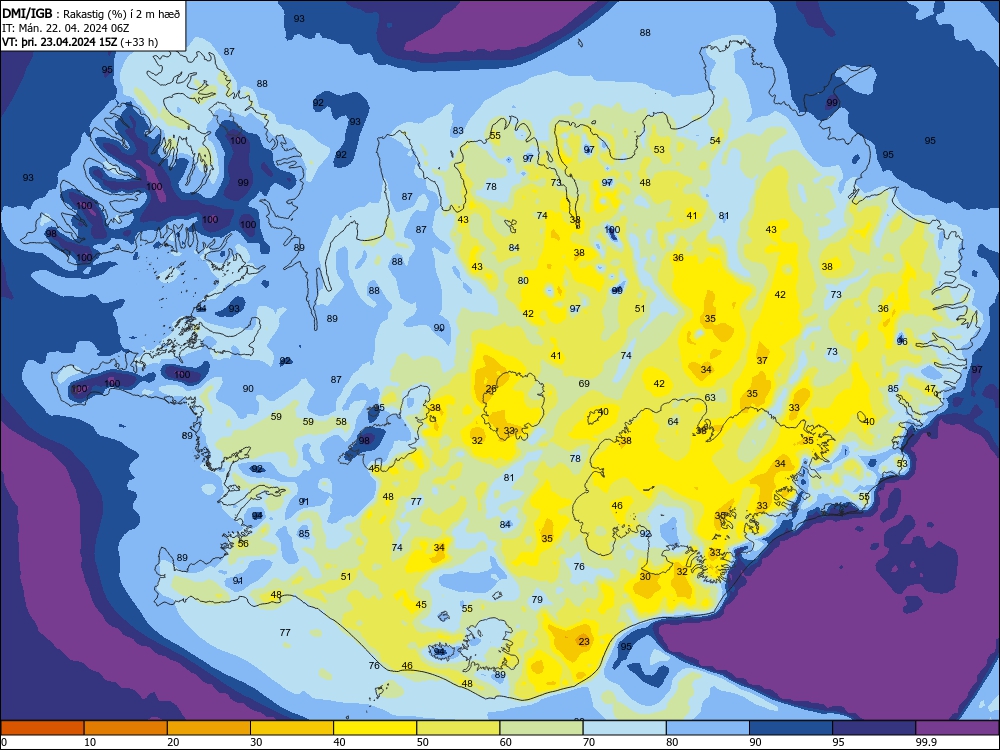Click the bright yellow 40–50 legend swatch
1000x750 pixels.
click(x=375, y=728)
